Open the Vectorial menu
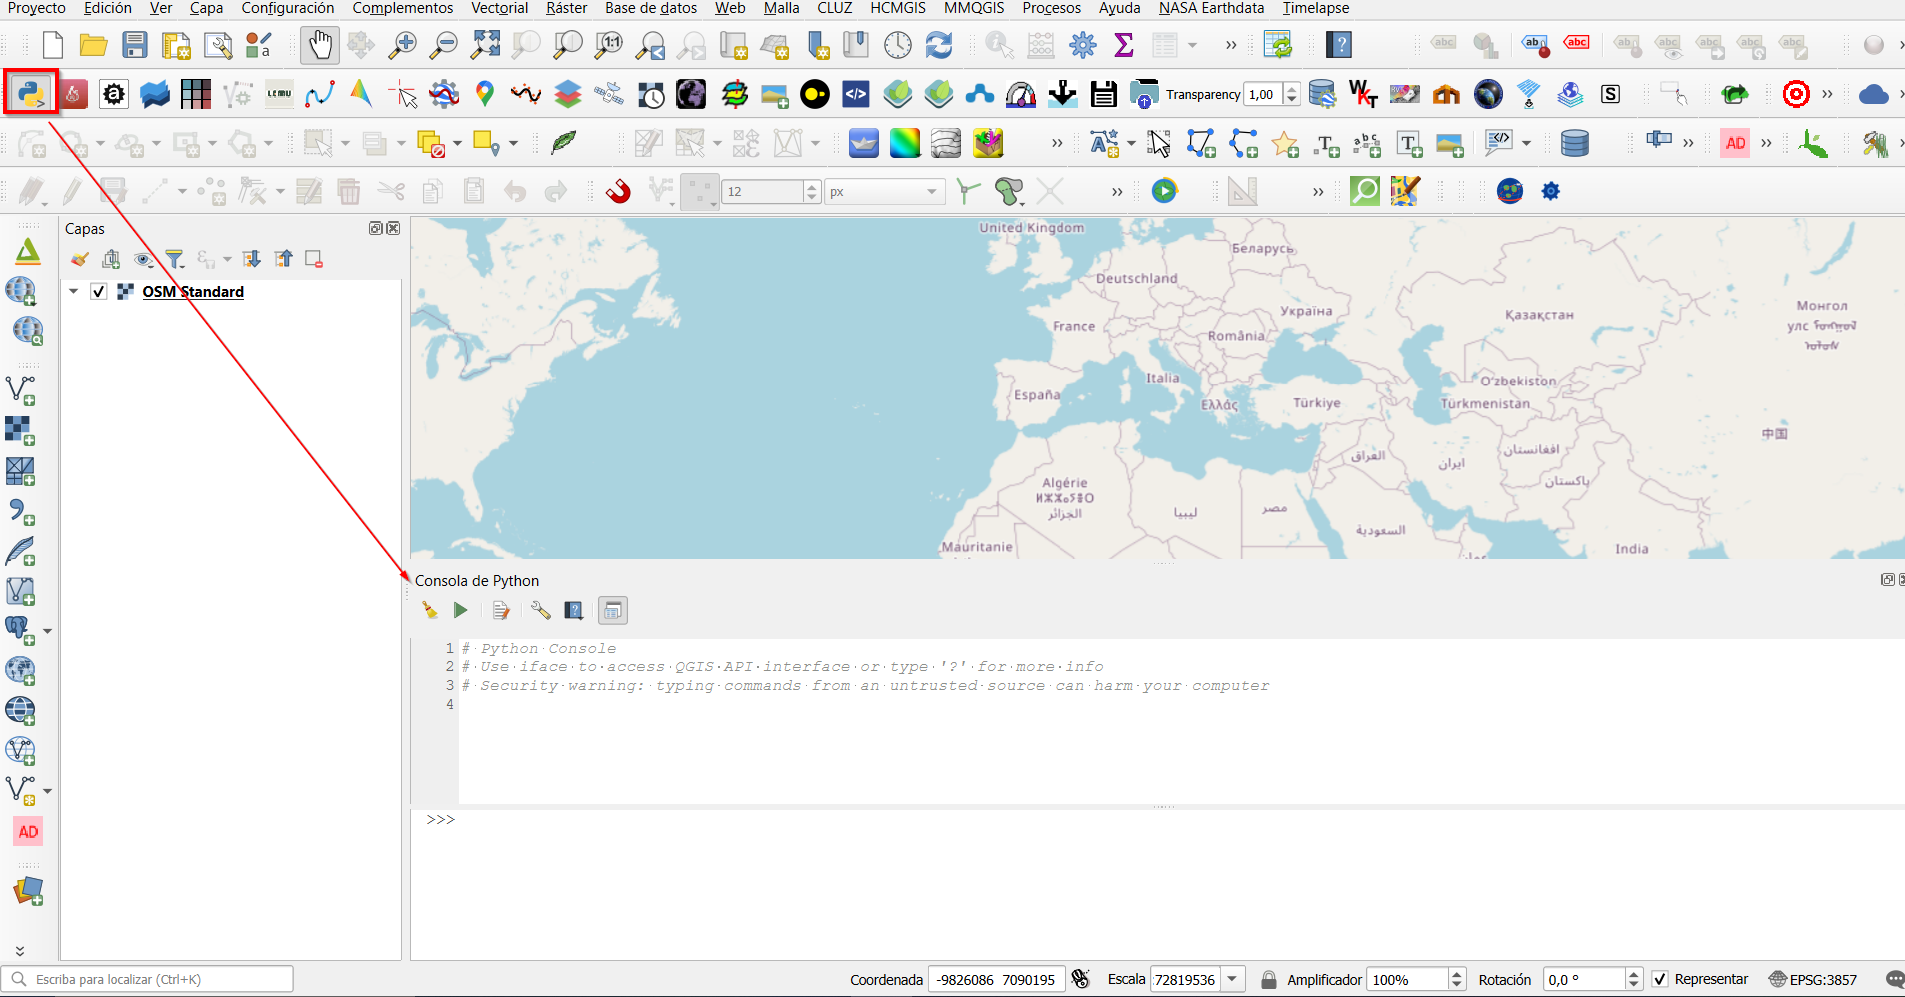The width and height of the screenshot is (1905, 997). coord(499,8)
